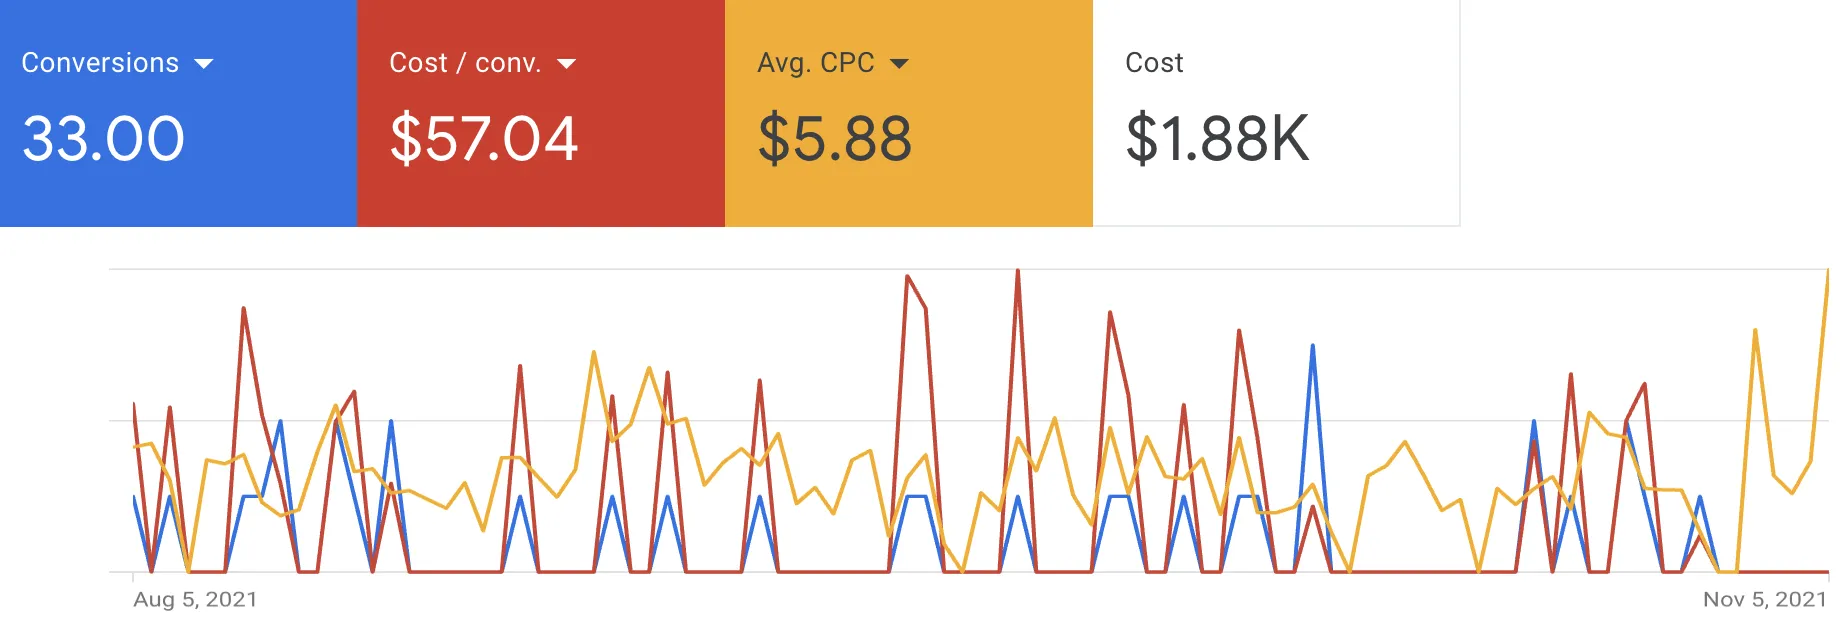Open the Conversions metric dropdown arrow

[204, 64]
